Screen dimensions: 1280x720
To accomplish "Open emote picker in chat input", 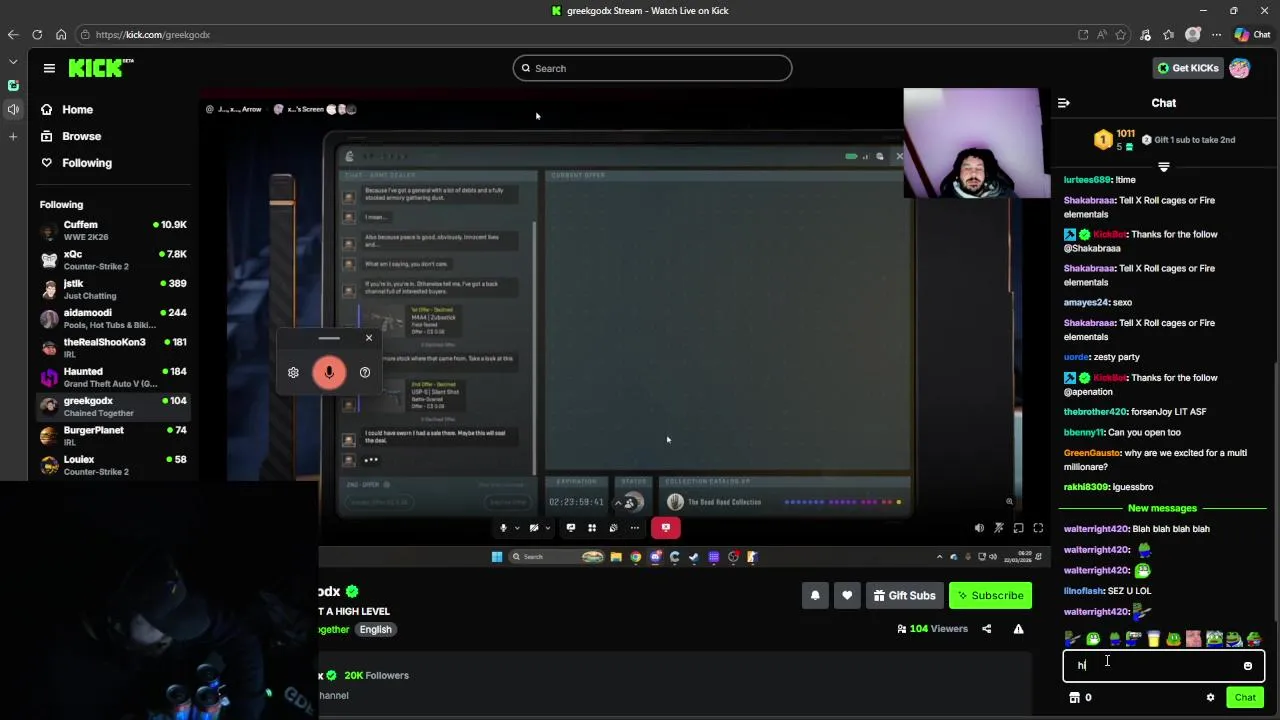I will (x=1248, y=666).
